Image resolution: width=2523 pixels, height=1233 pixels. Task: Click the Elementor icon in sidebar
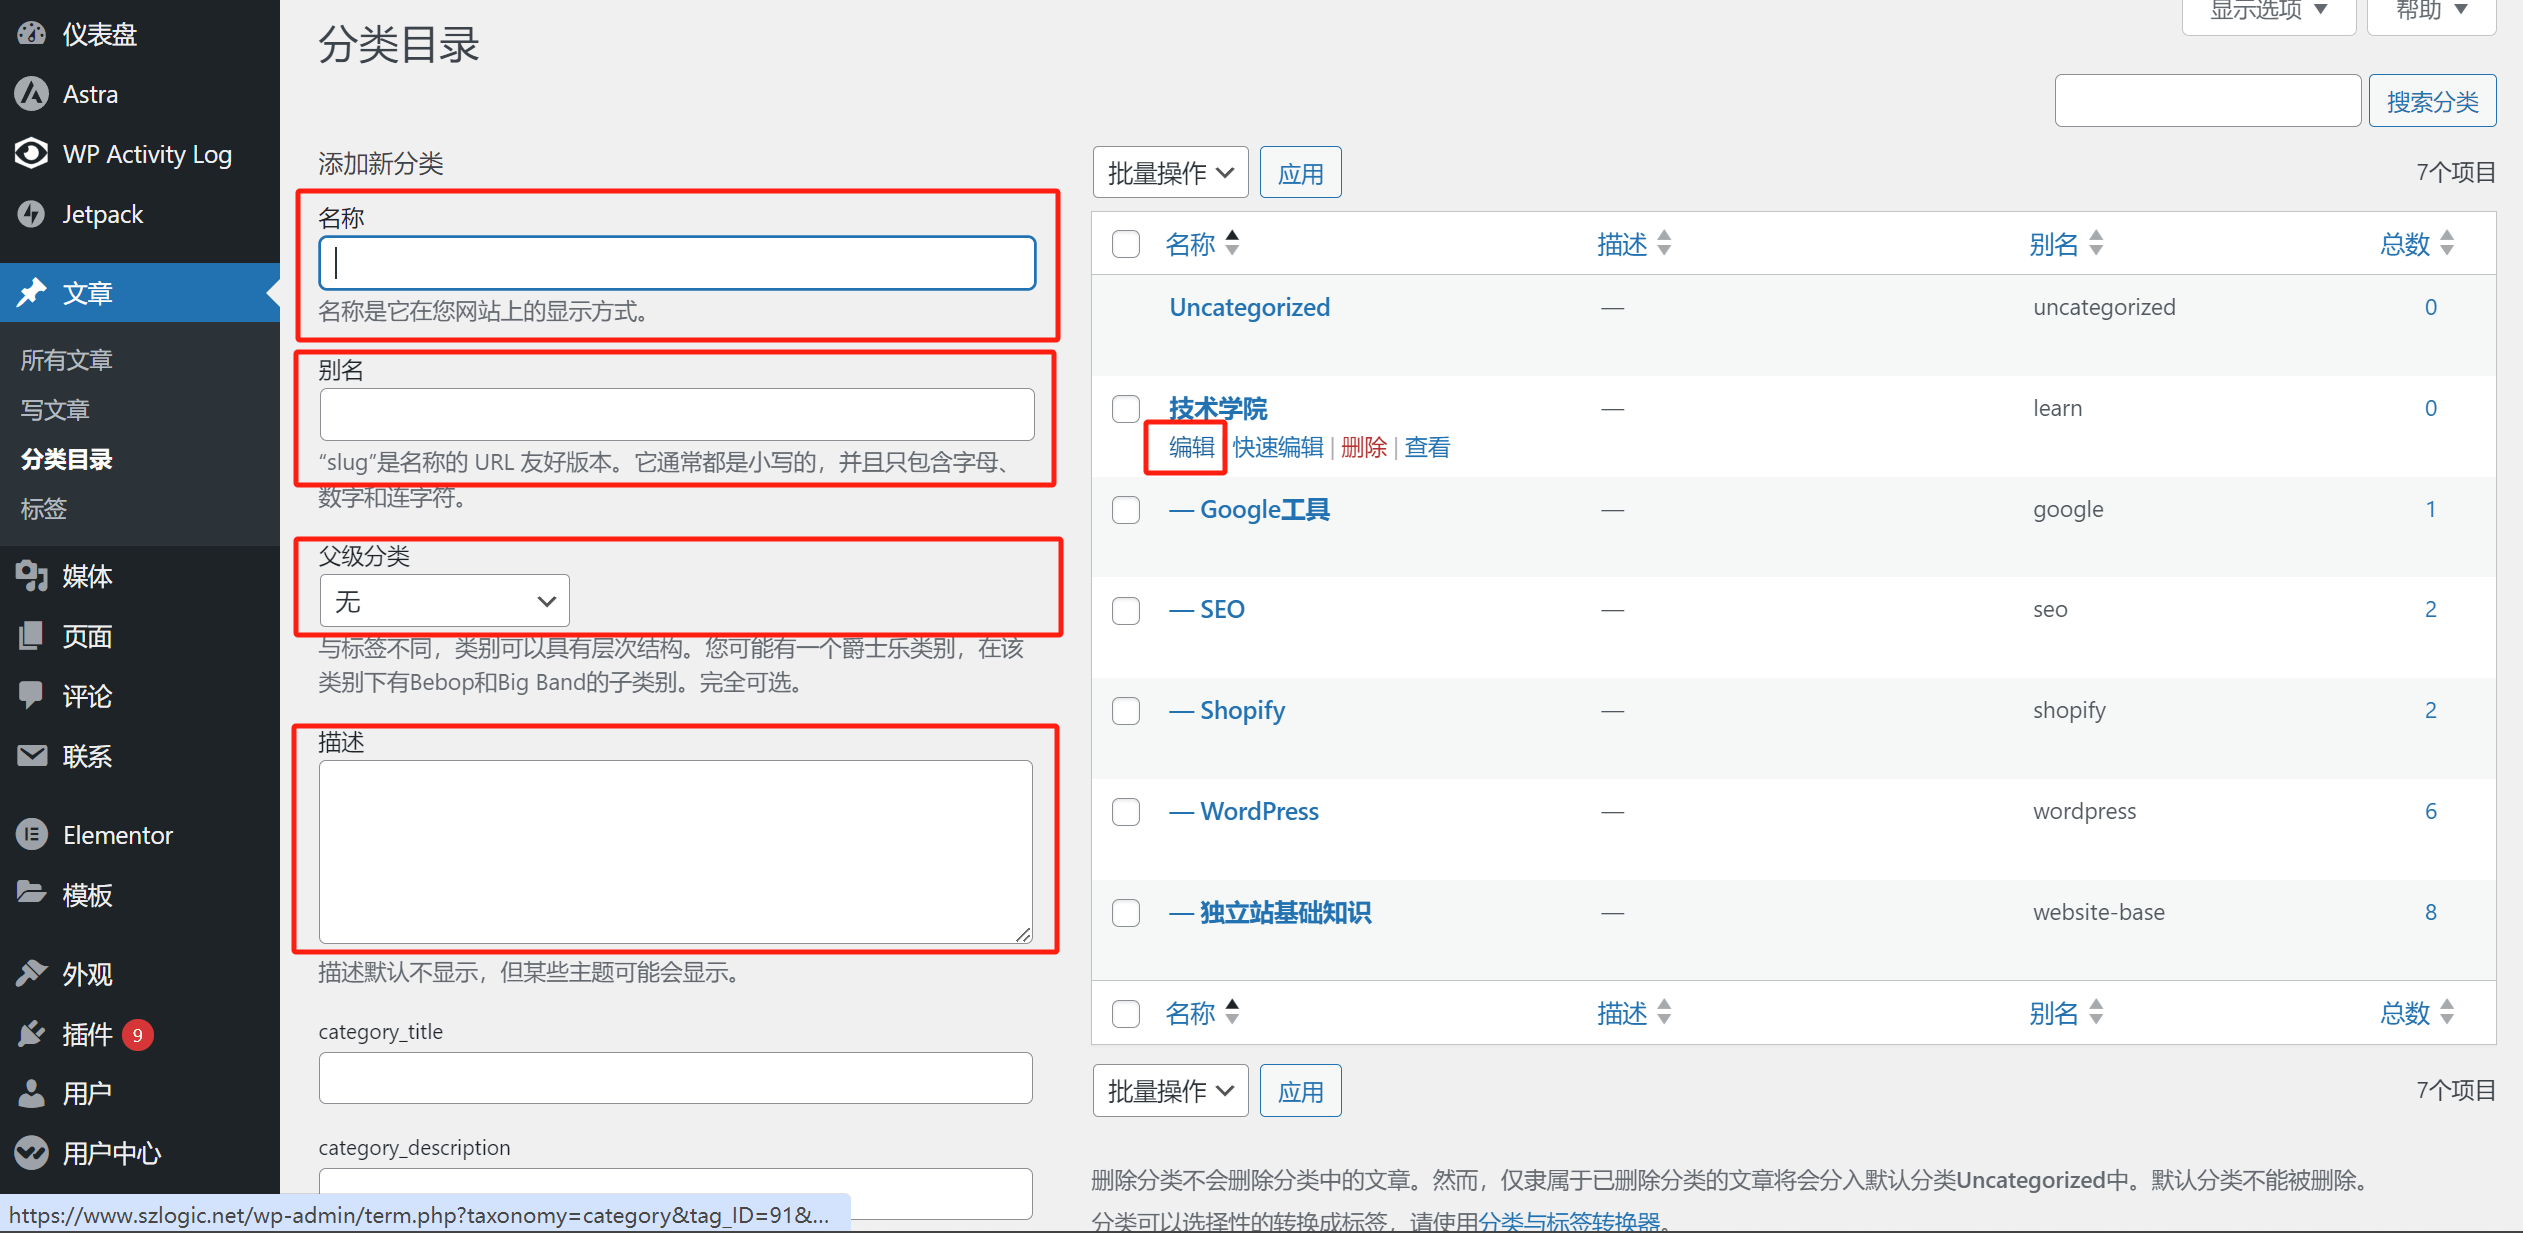[31, 834]
